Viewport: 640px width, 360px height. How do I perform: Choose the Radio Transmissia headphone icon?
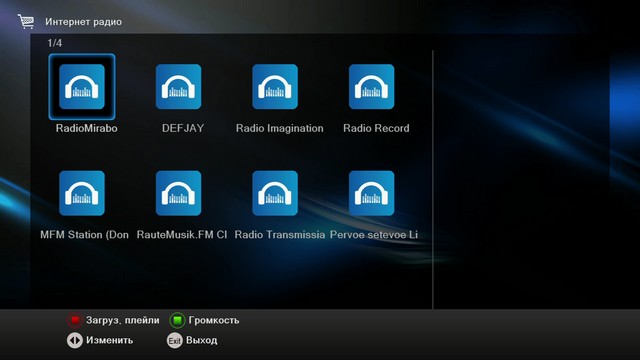pos(275,193)
